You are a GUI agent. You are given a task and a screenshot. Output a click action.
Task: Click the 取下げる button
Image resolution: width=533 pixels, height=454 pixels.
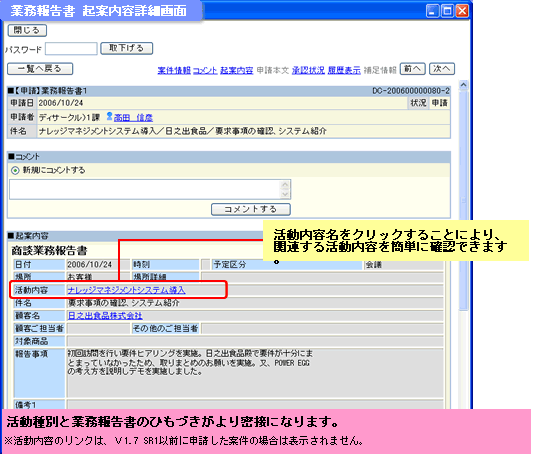pos(126,48)
